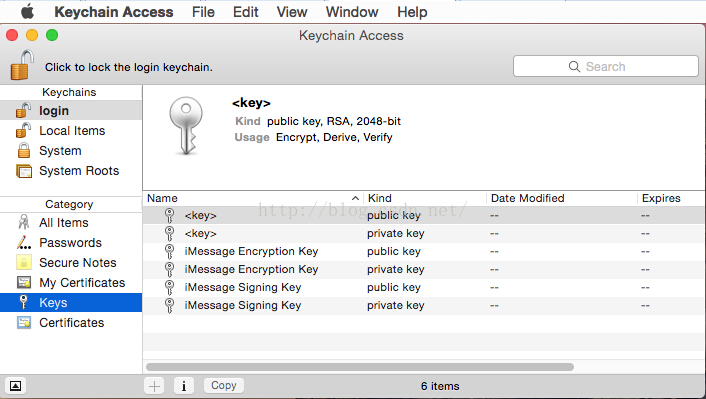706x399 pixels.
Task: Open the Window menu
Action: [352, 12]
